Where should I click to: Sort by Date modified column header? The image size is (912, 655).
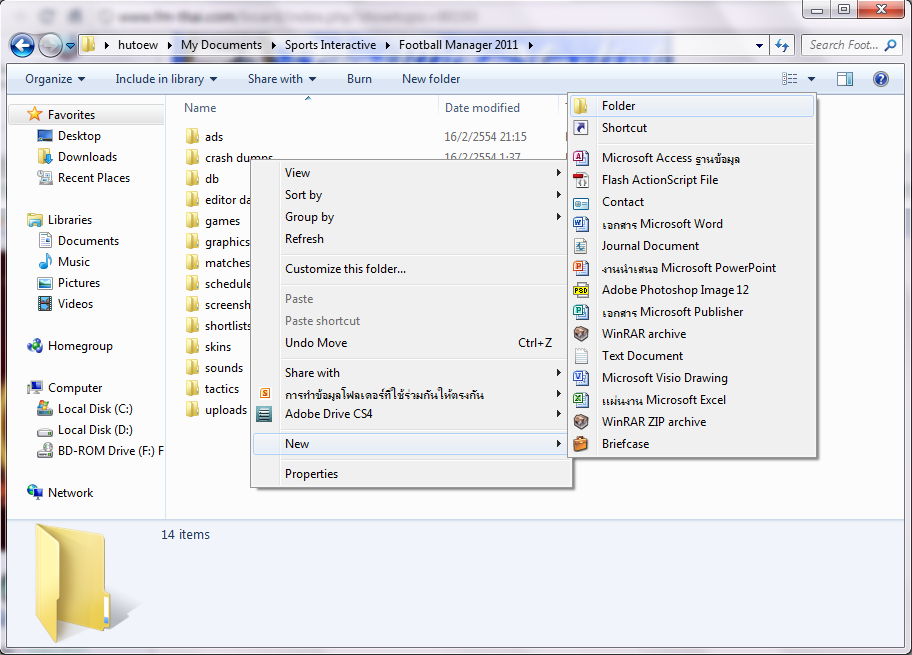(x=482, y=108)
